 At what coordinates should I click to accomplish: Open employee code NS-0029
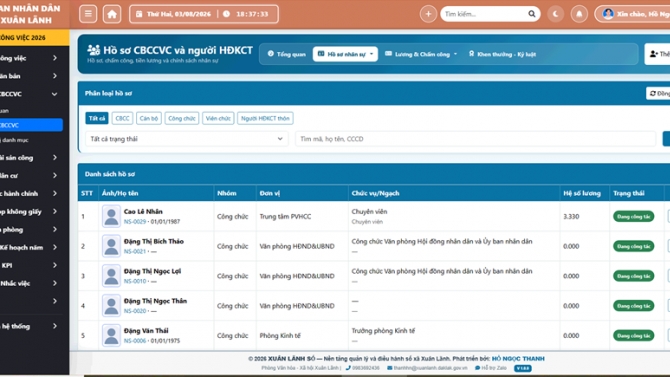coord(135,222)
